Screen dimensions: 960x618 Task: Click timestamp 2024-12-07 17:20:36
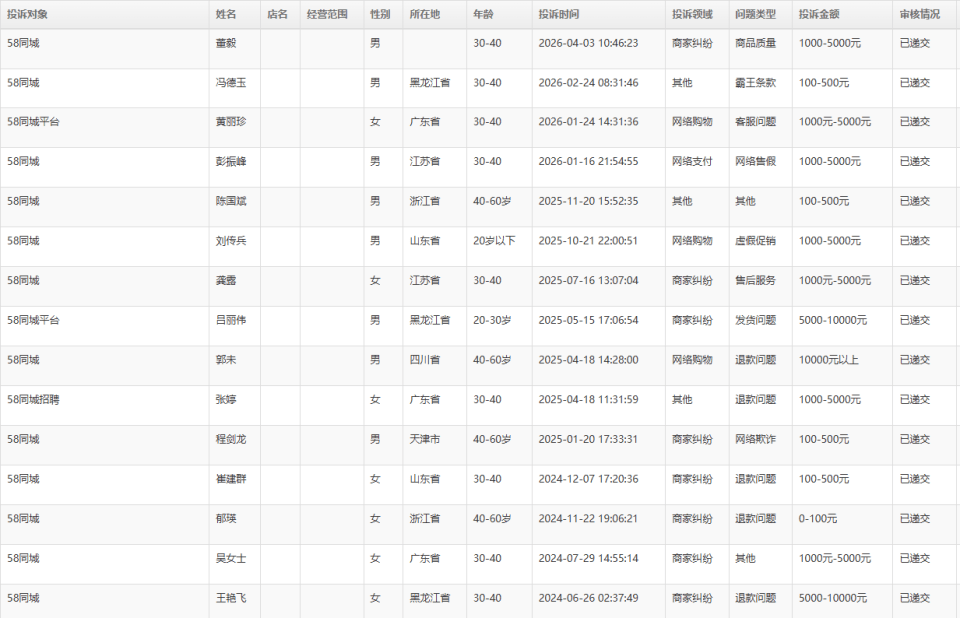(588, 479)
